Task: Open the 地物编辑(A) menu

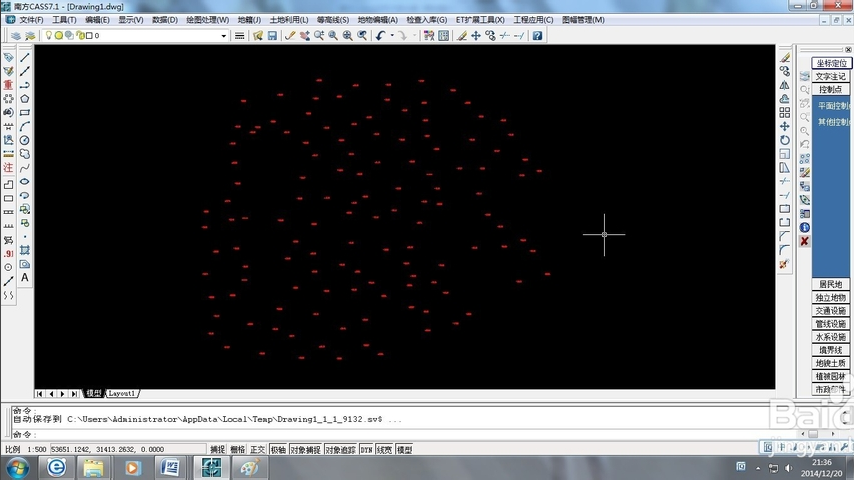Action: (377, 20)
